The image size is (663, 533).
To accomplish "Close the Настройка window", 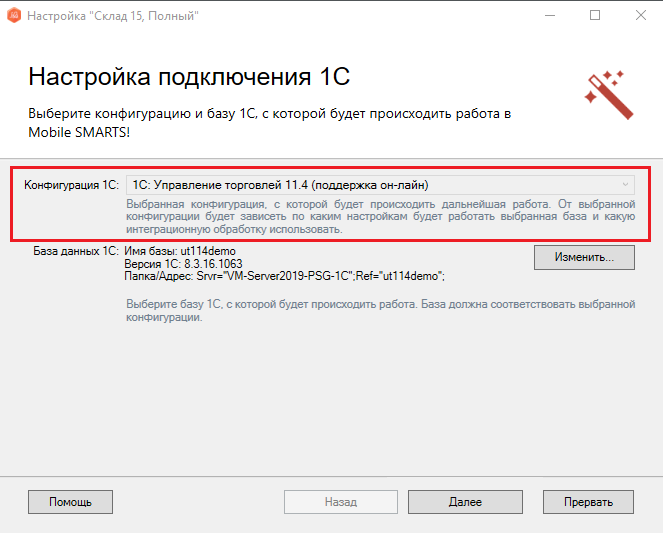I will click(x=641, y=16).
